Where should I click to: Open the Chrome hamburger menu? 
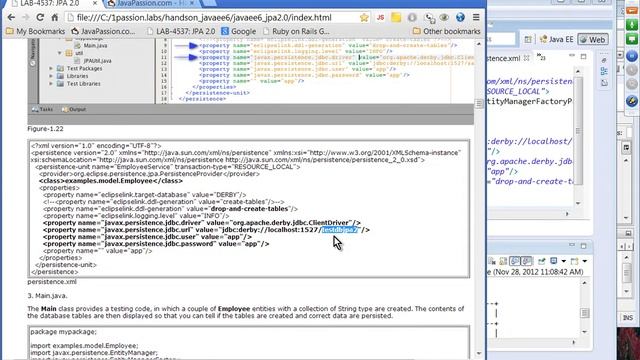click(x=476, y=18)
